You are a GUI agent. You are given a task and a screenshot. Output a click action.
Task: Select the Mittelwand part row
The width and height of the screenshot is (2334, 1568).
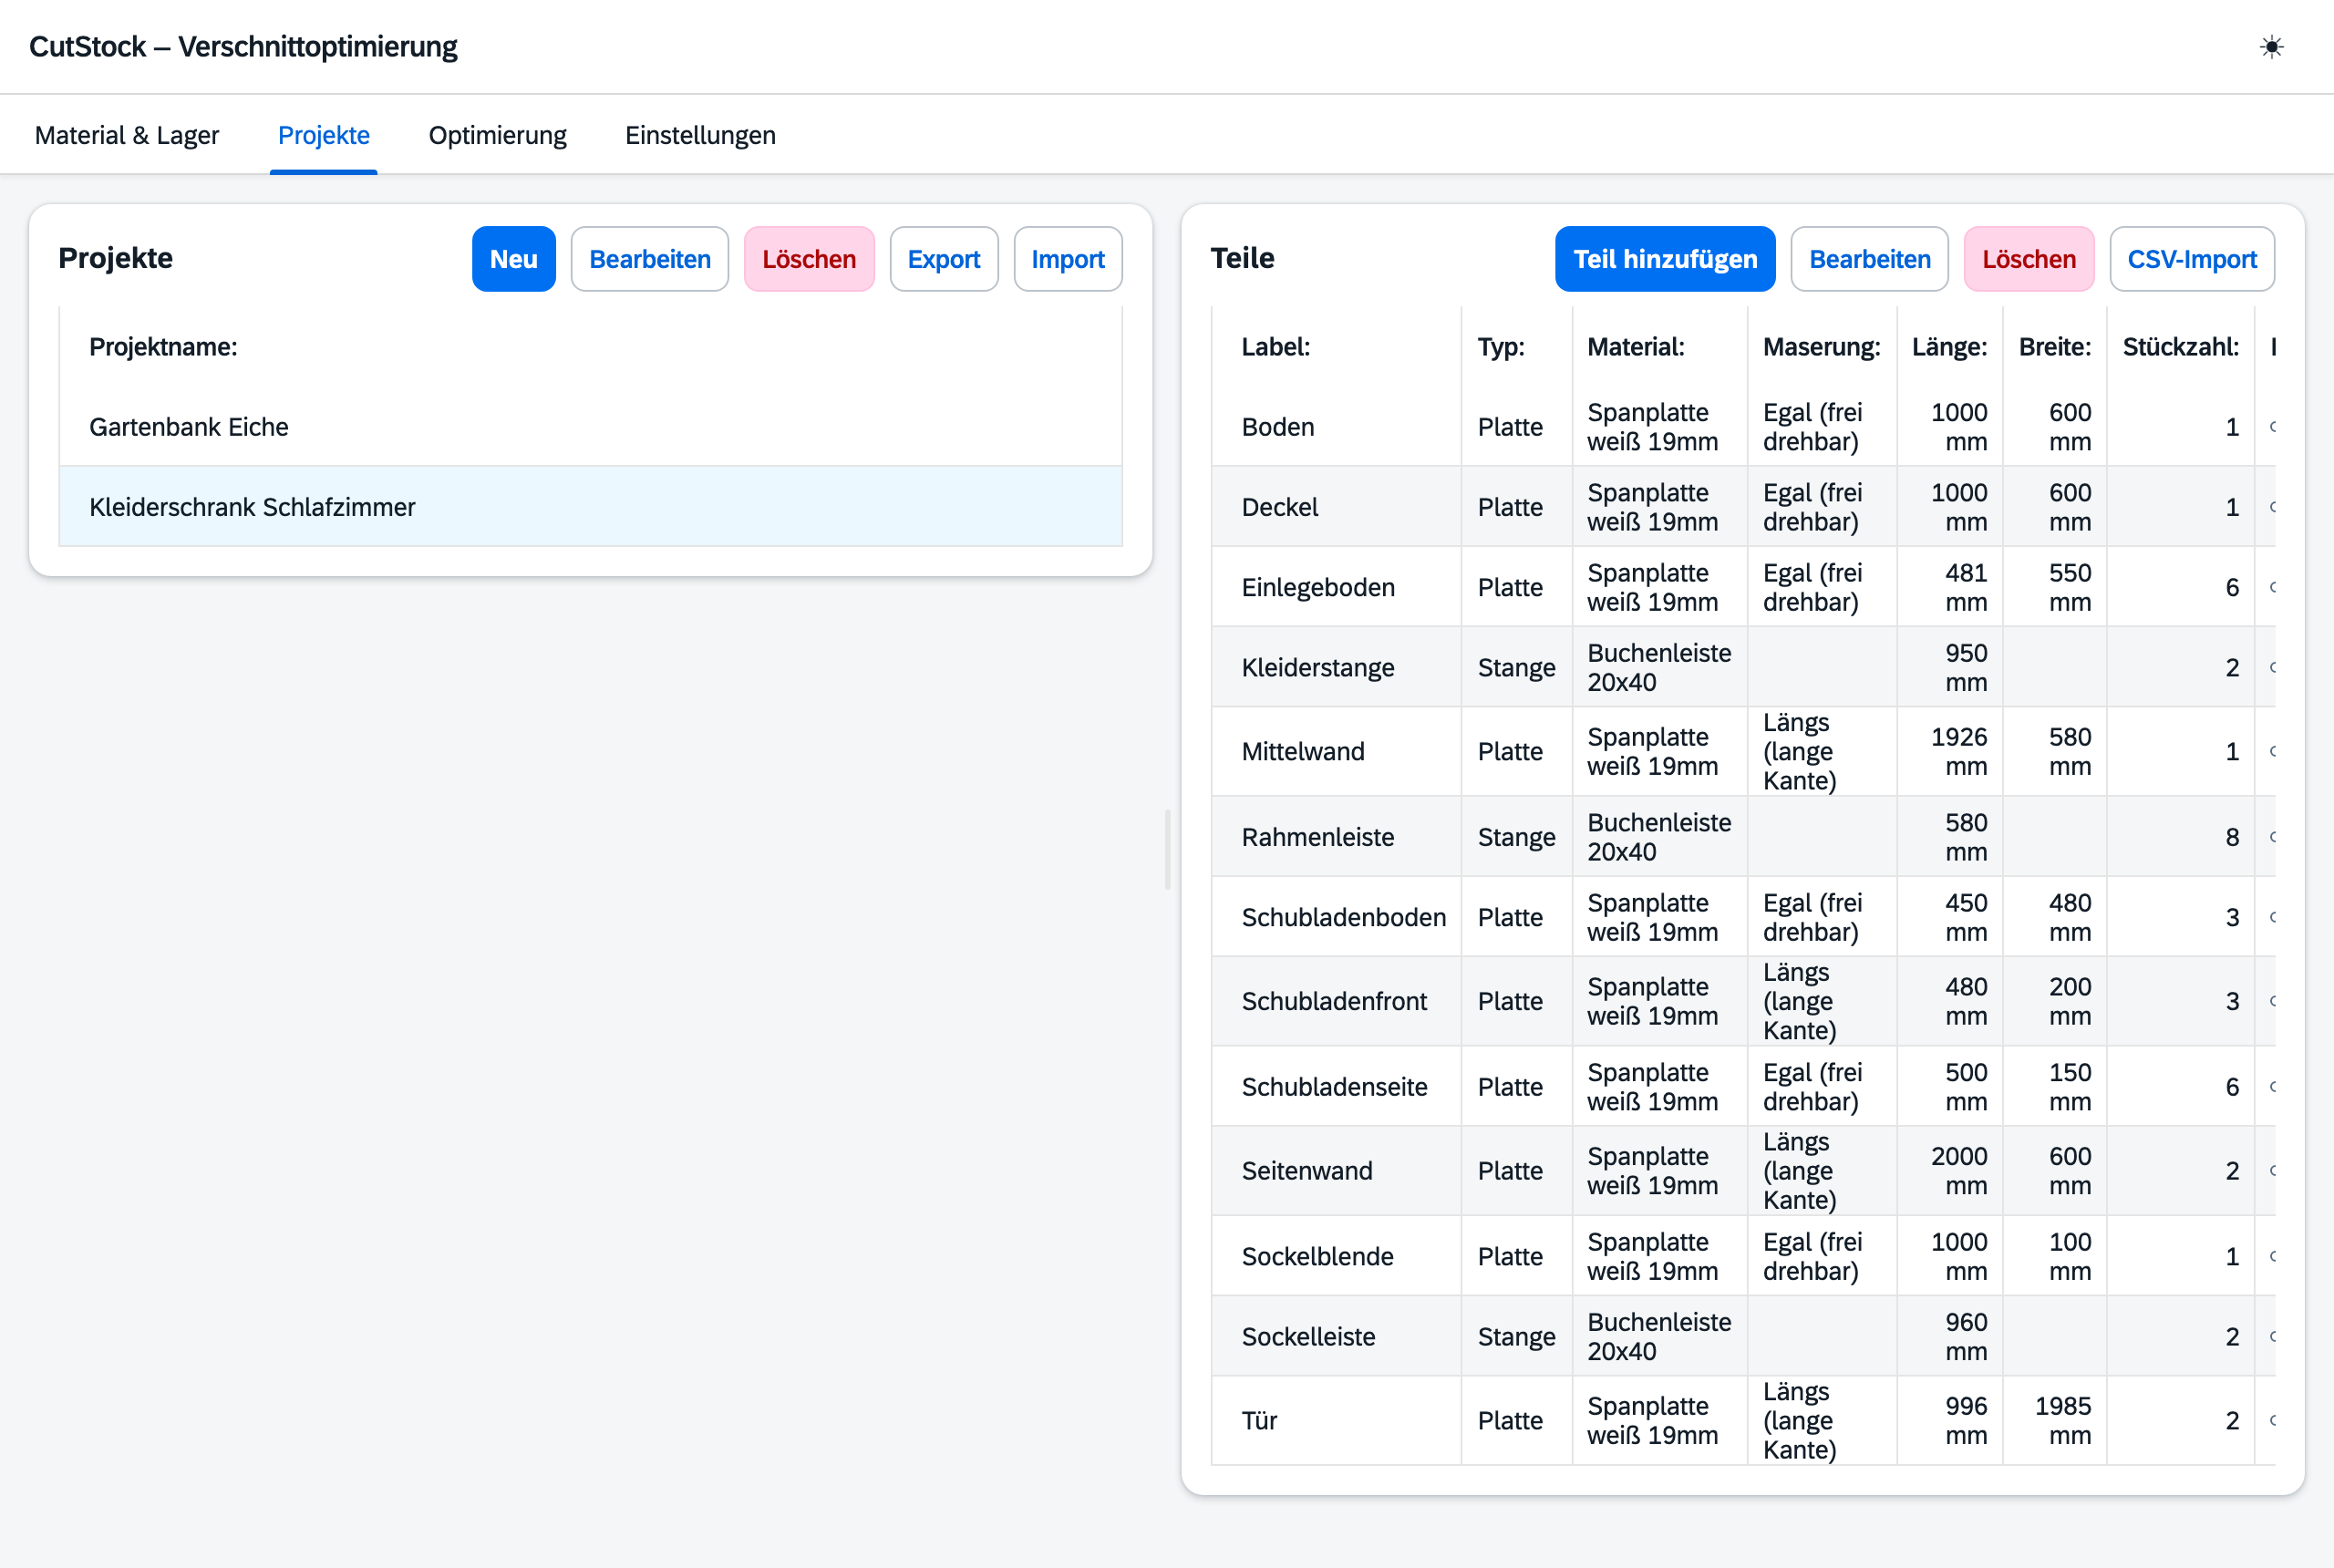coord(1743,752)
